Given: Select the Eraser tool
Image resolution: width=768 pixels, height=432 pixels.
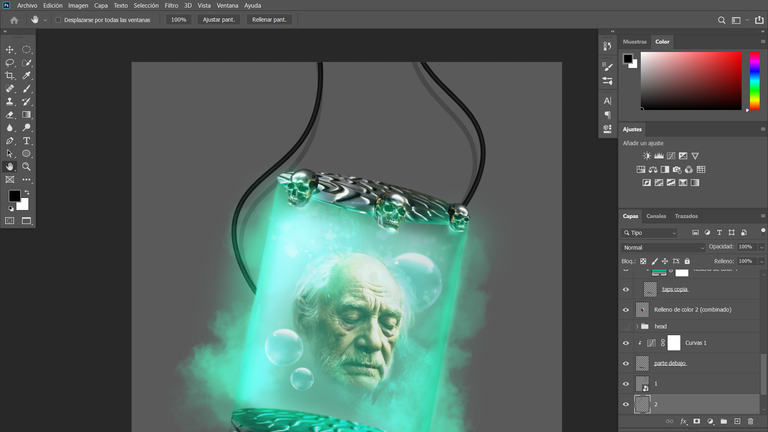Looking at the screenshot, I should 10,115.
